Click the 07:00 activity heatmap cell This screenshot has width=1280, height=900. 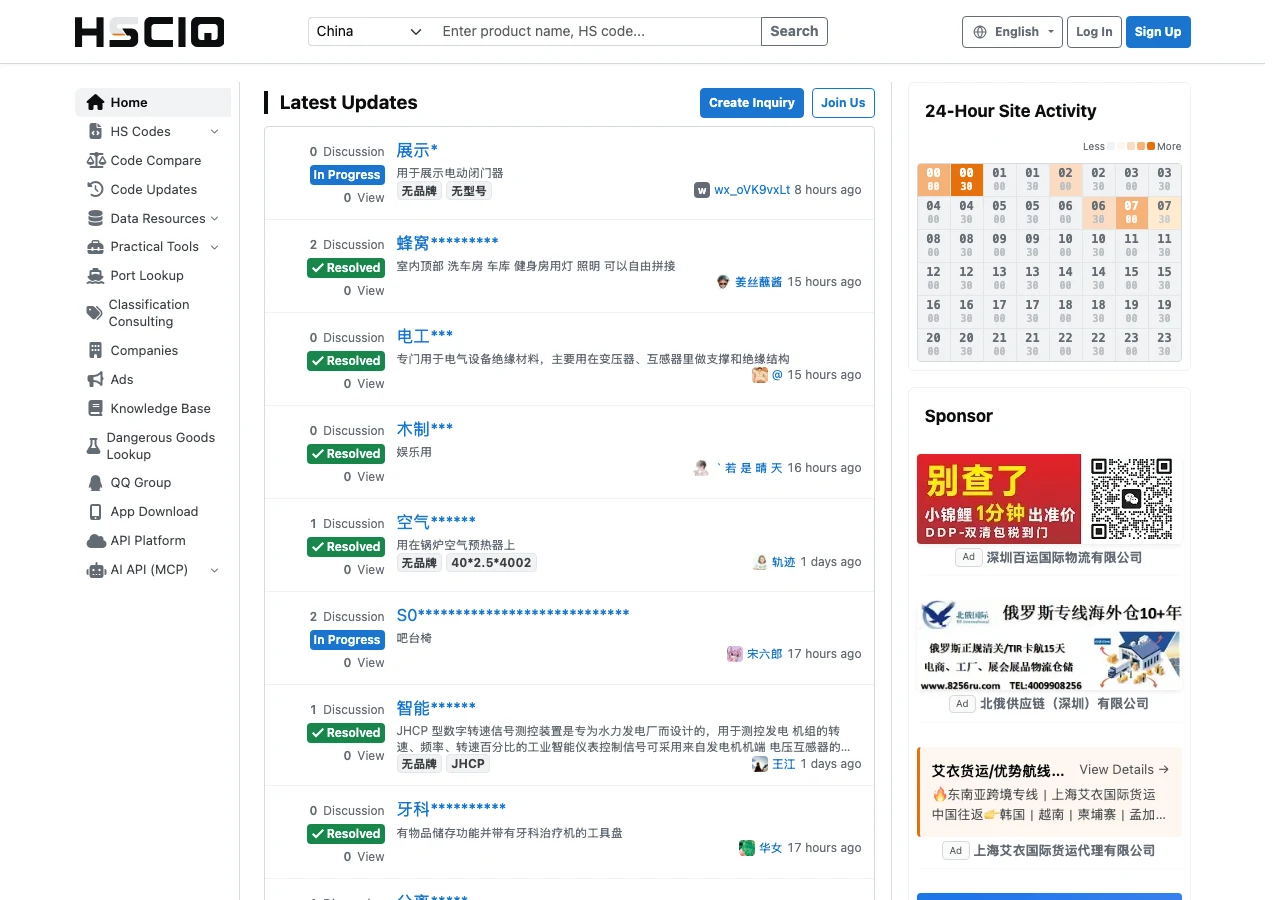[x=1131, y=212]
